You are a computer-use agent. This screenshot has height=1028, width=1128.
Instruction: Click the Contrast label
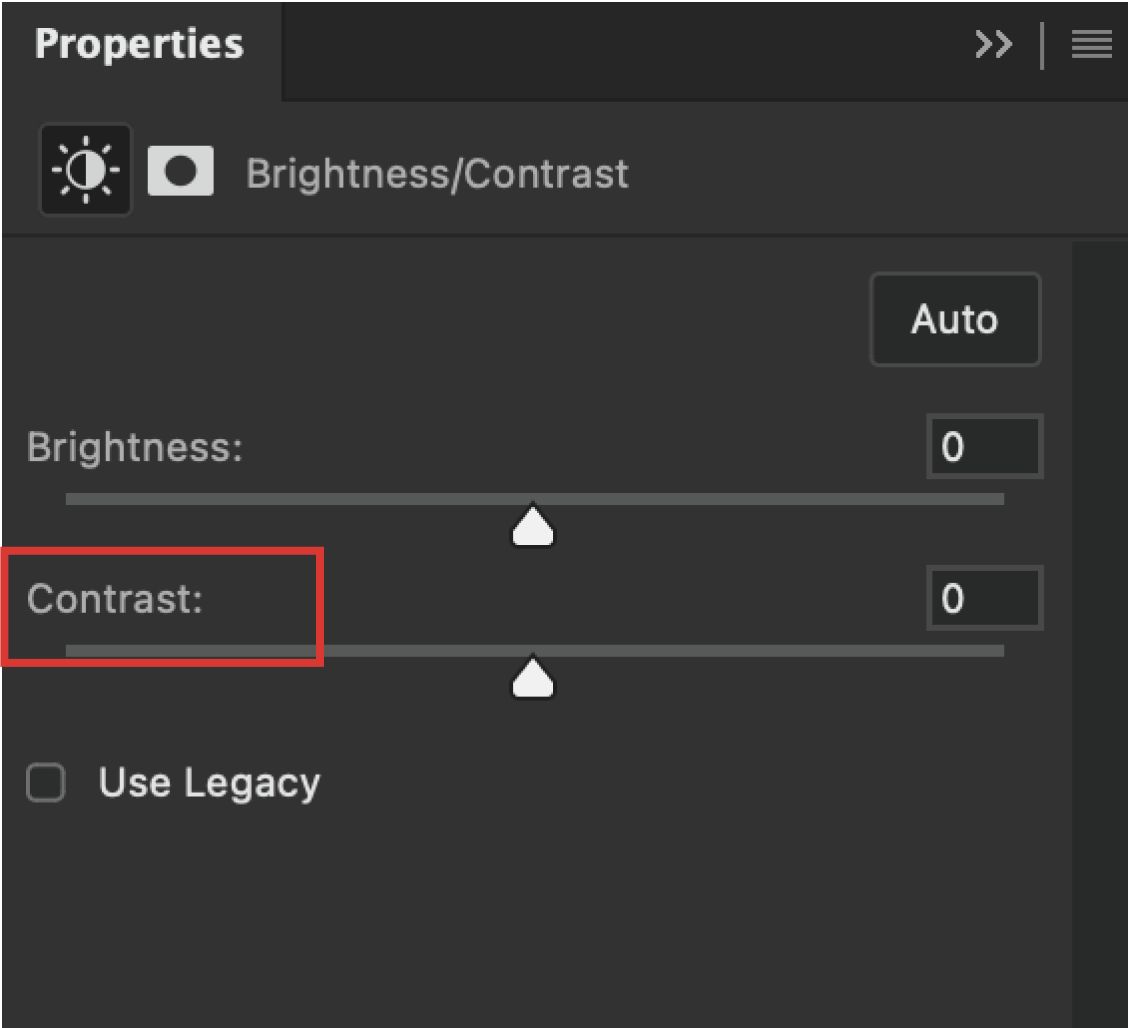[115, 599]
